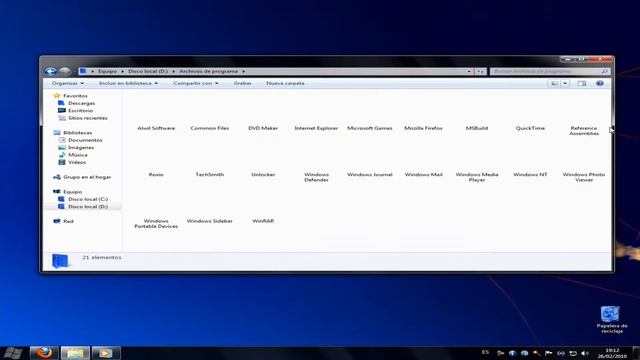Click the change view icon

coord(554,83)
